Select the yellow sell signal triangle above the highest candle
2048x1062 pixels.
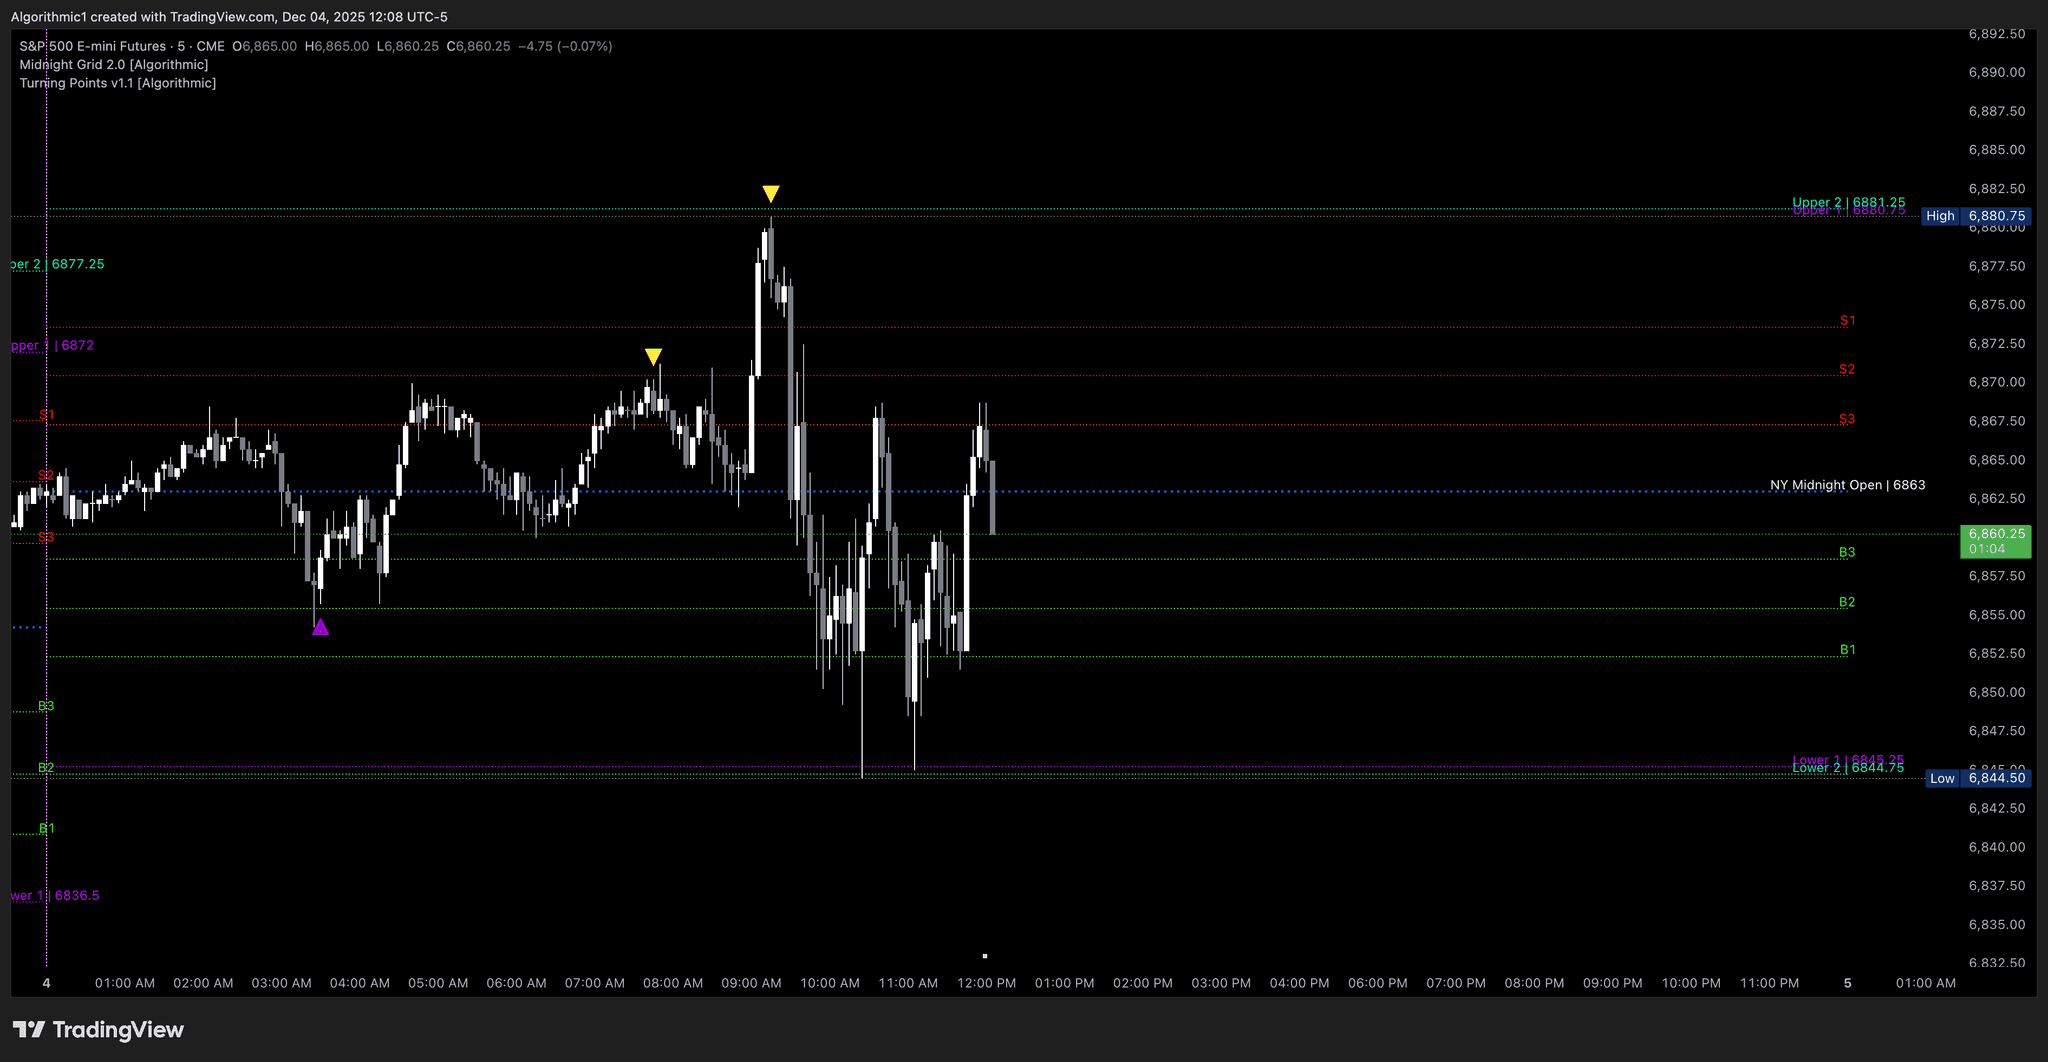(x=771, y=190)
